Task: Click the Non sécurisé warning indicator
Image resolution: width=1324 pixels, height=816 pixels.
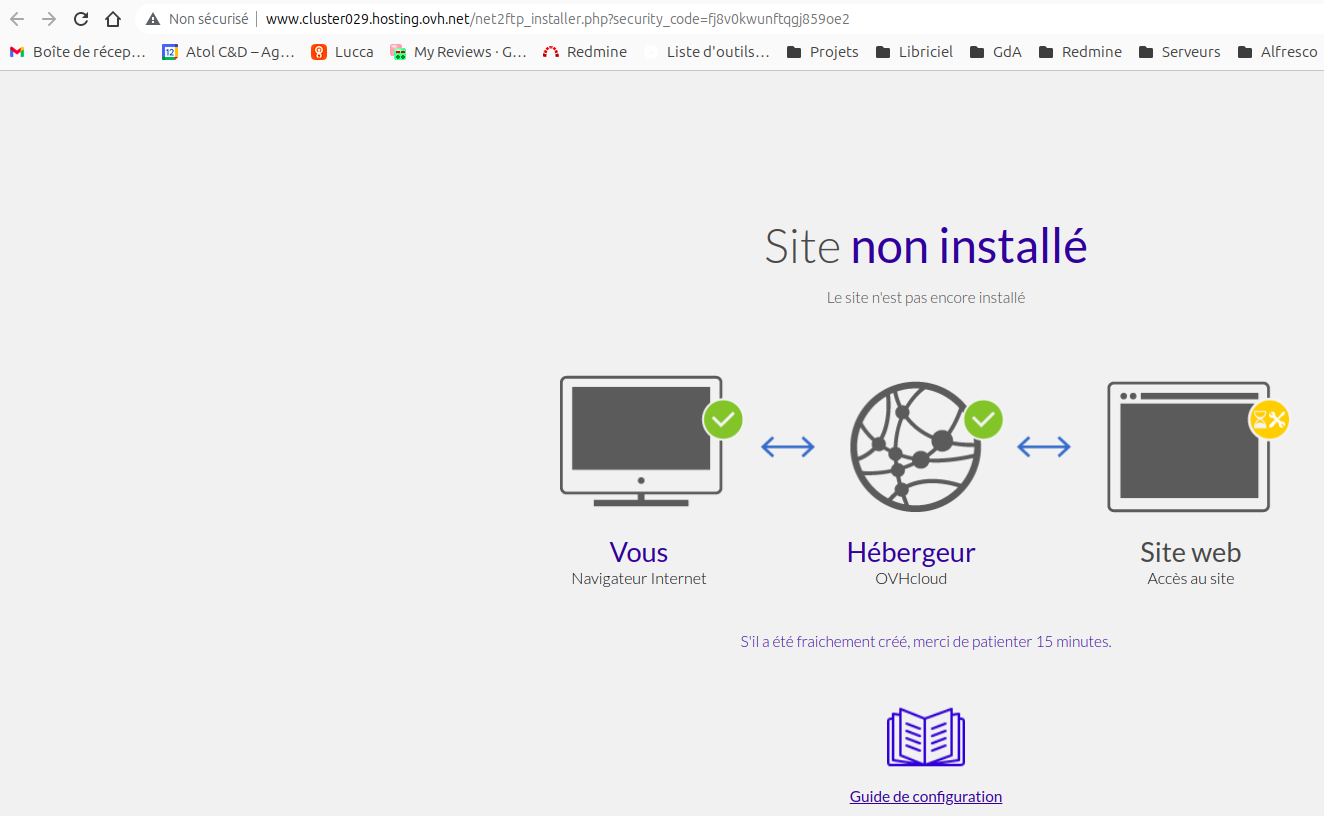Action: [197, 19]
